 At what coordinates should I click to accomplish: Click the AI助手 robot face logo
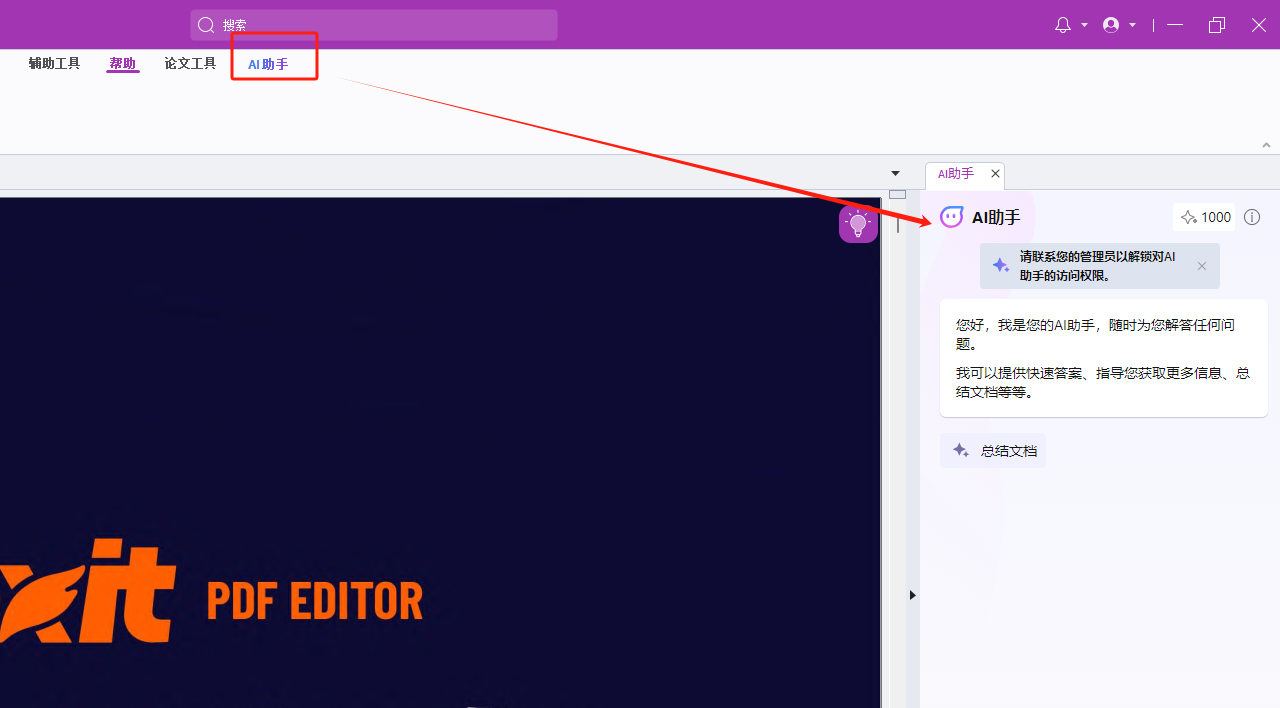click(951, 217)
